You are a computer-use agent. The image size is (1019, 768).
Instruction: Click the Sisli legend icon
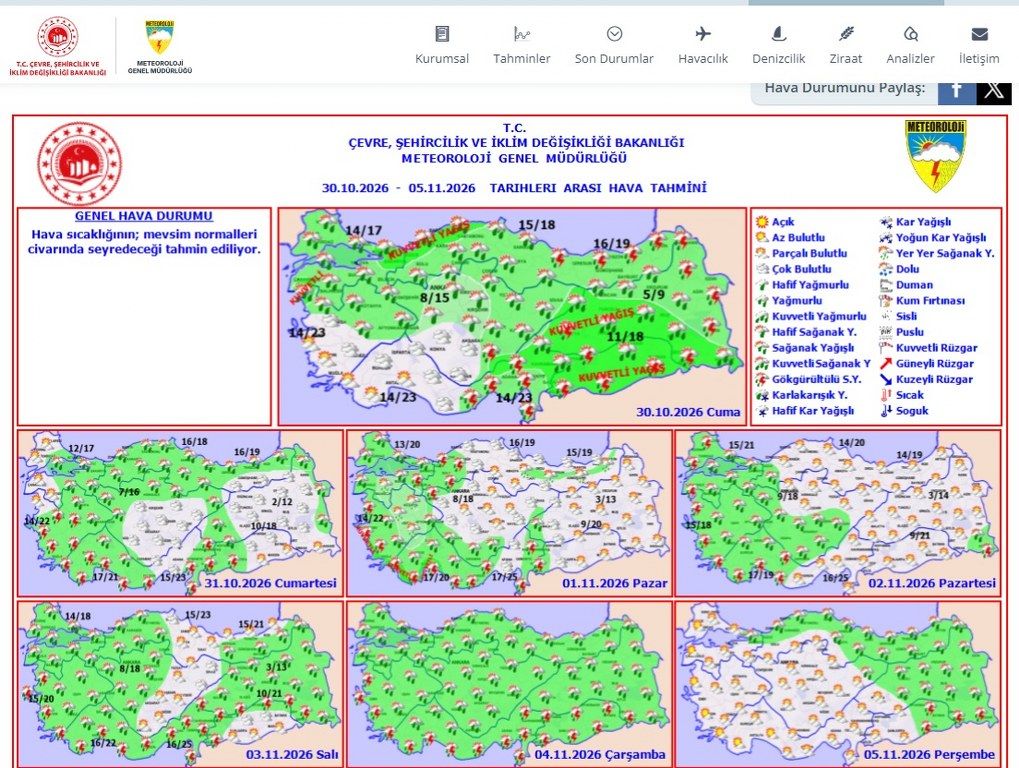click(x=886, y=316)
